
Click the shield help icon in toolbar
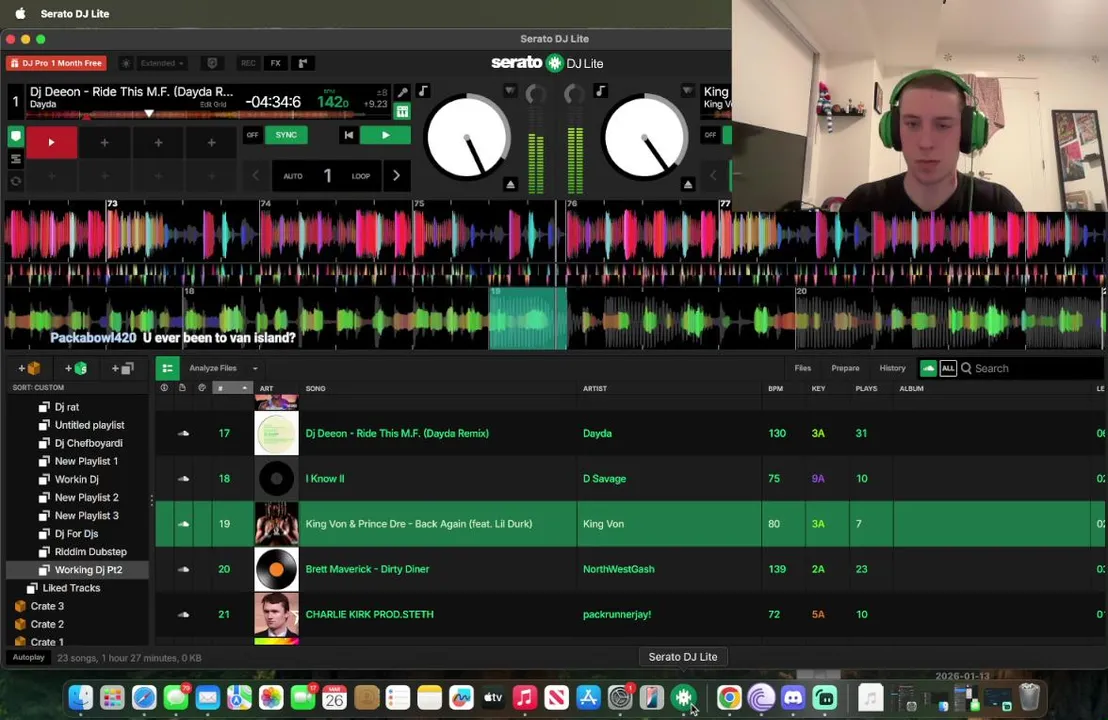212,63
